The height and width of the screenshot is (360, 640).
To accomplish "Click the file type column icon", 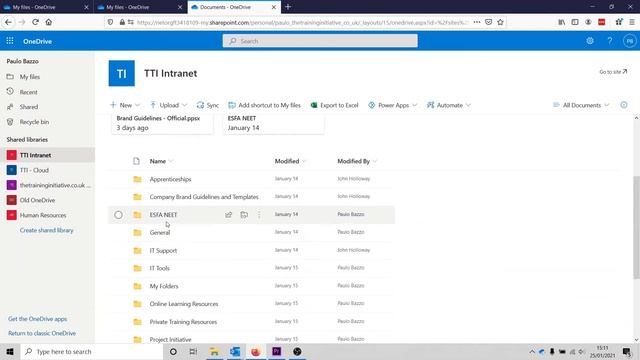I will 136,161.
